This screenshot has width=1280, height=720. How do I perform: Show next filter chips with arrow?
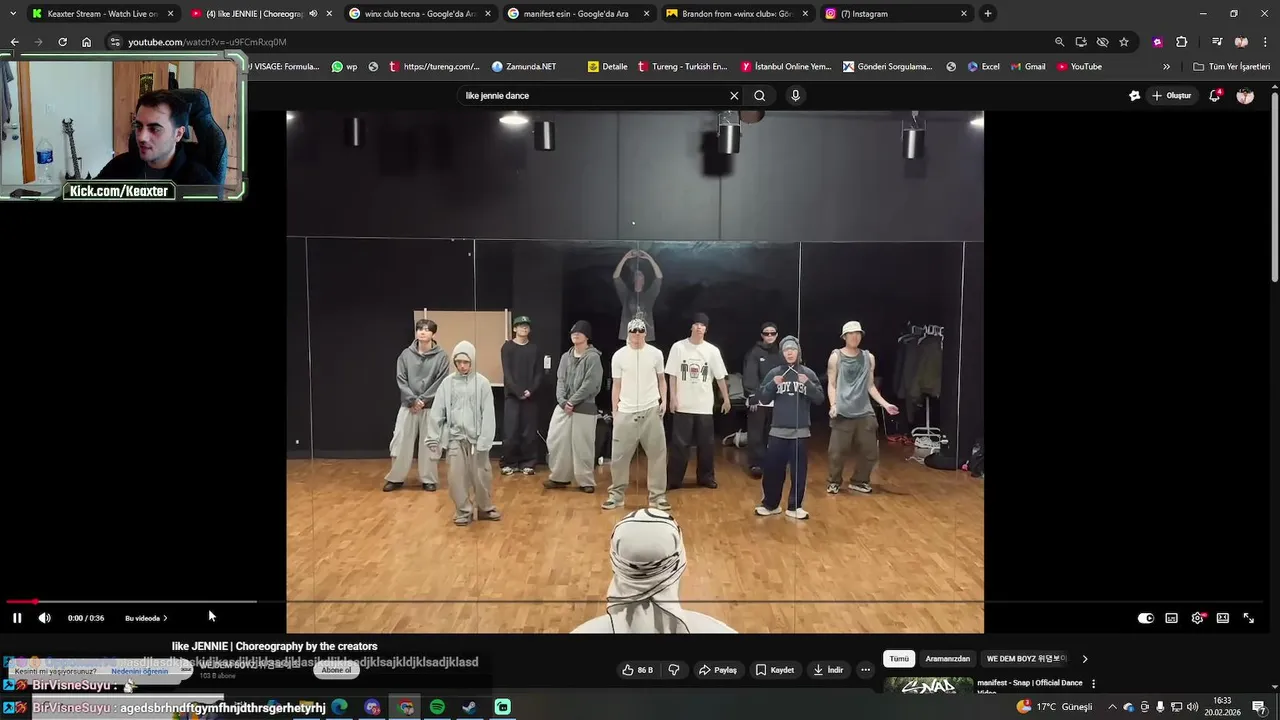[x=1085, y=659]
